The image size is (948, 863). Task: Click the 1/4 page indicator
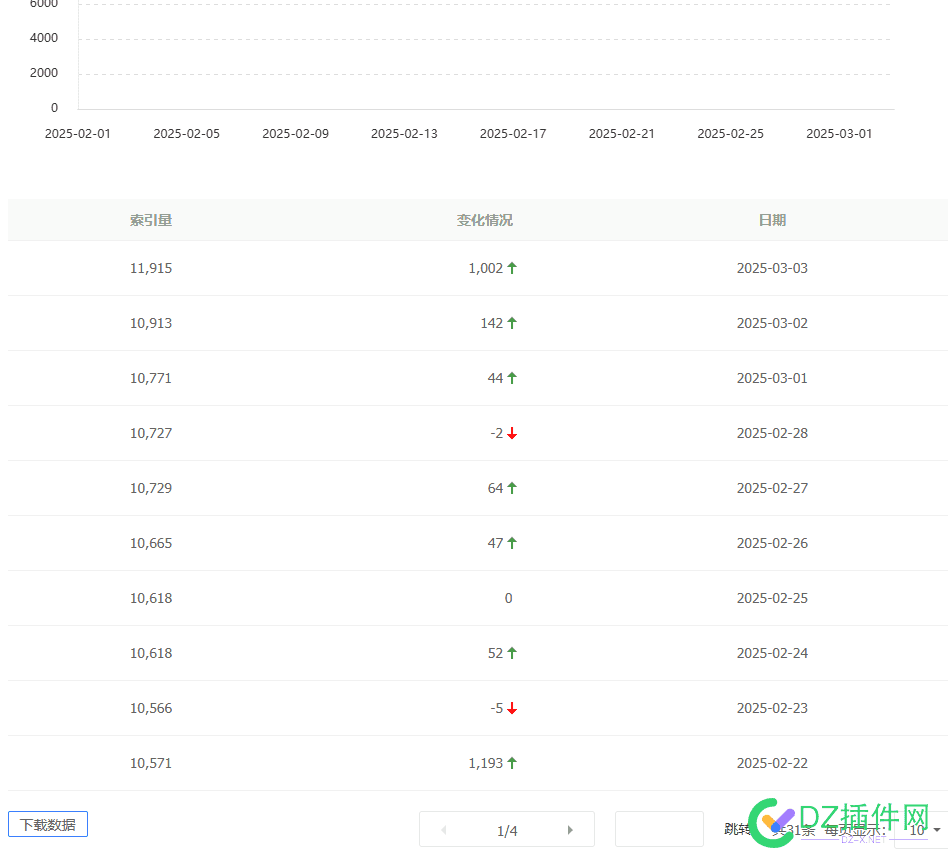tap(507, 830)
